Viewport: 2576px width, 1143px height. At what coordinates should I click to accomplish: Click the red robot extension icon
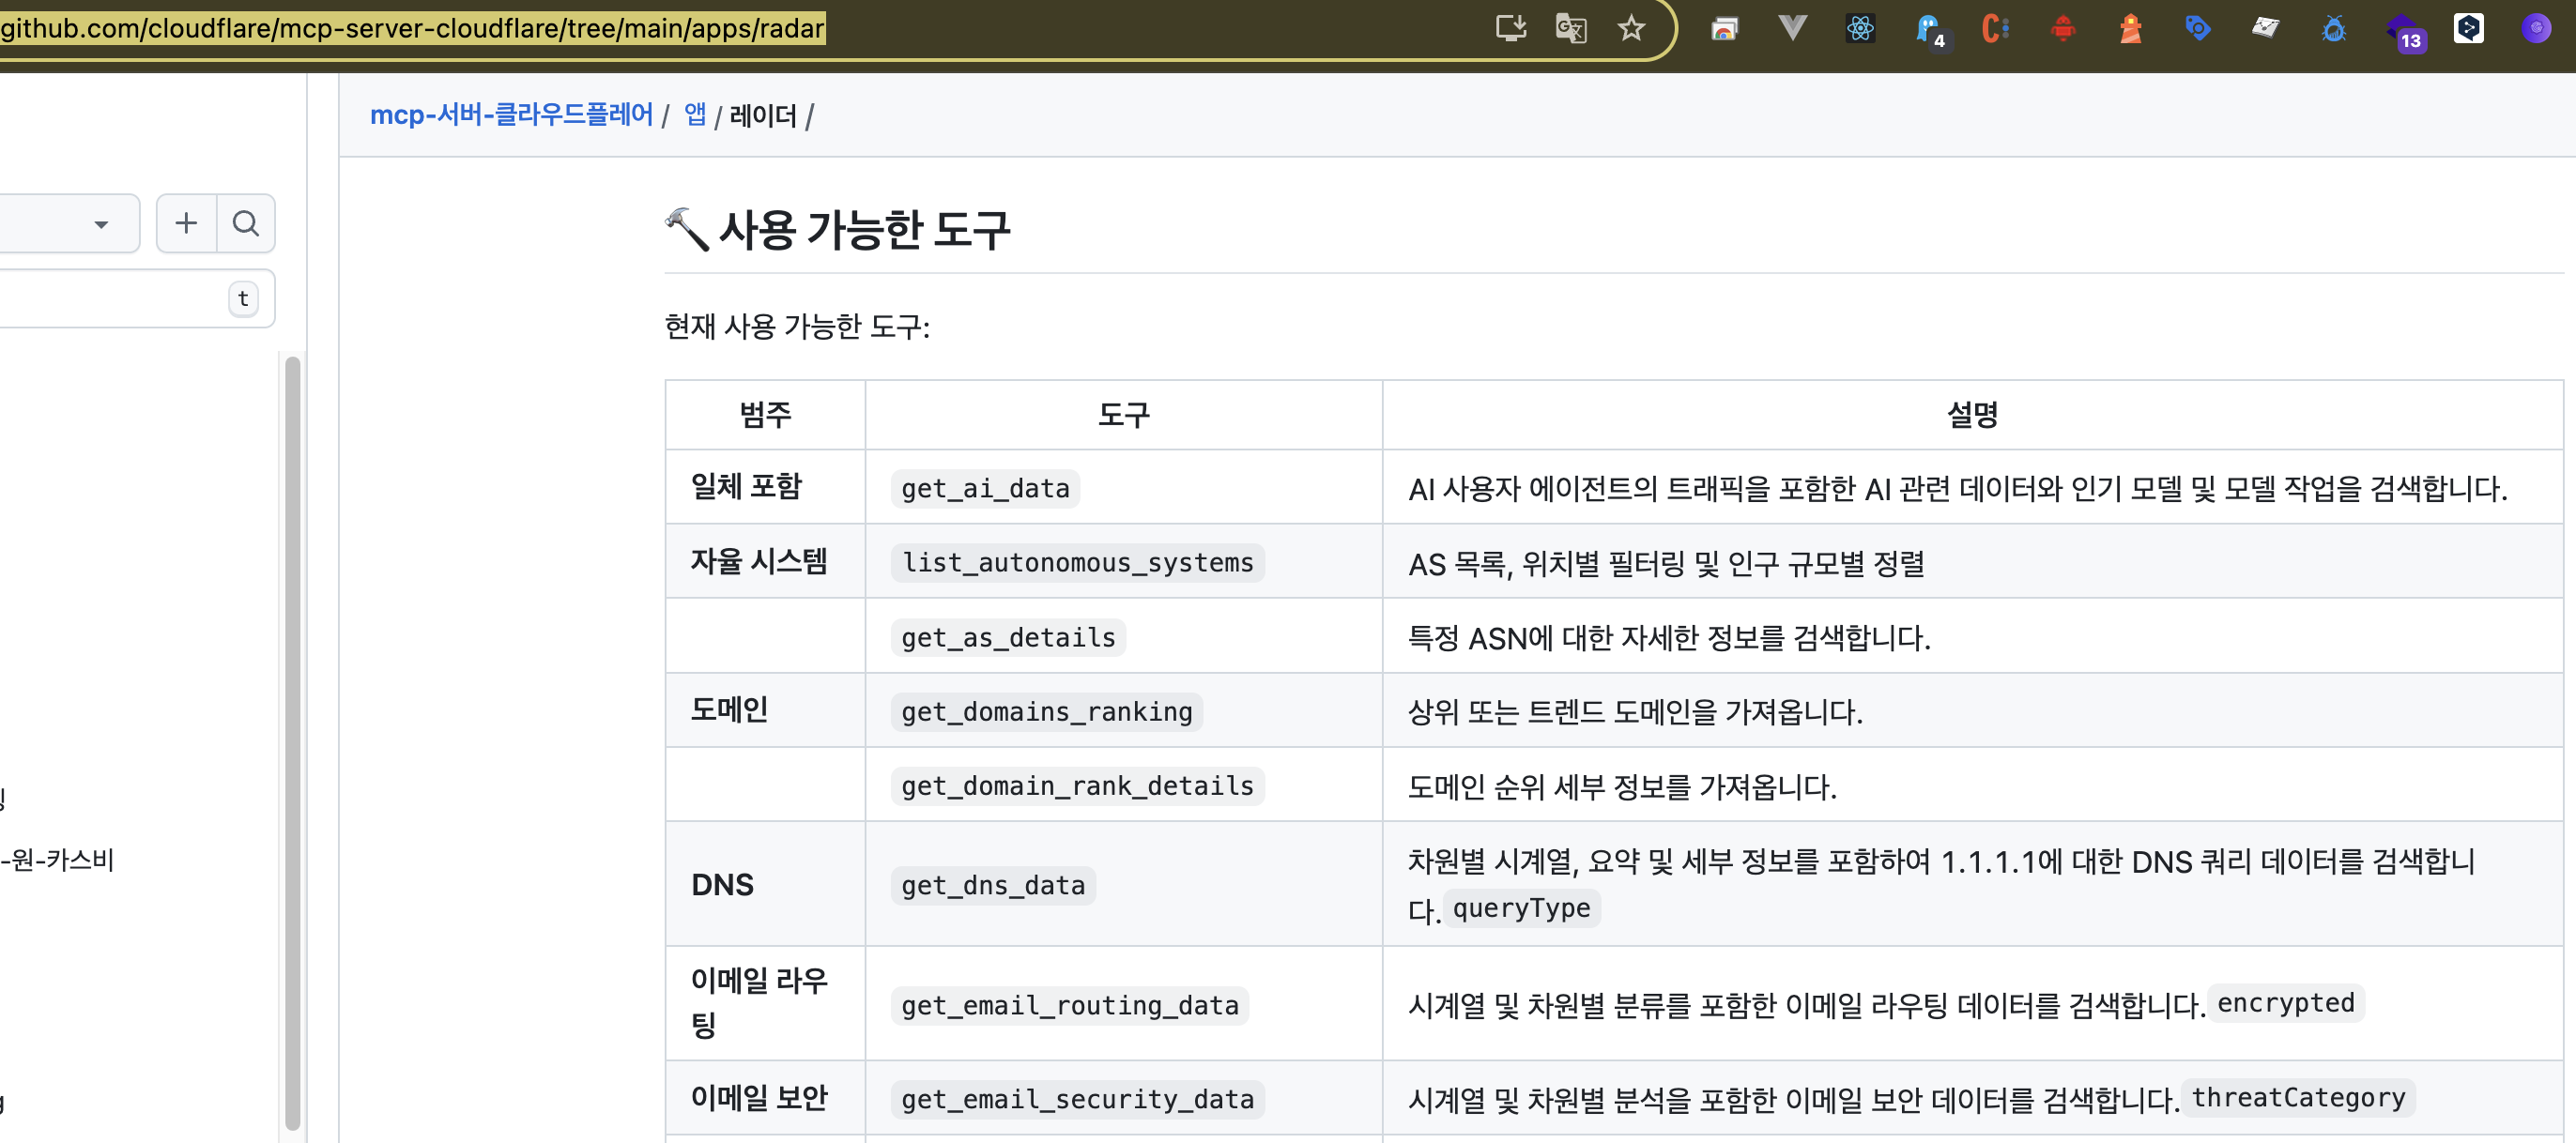2063,28
